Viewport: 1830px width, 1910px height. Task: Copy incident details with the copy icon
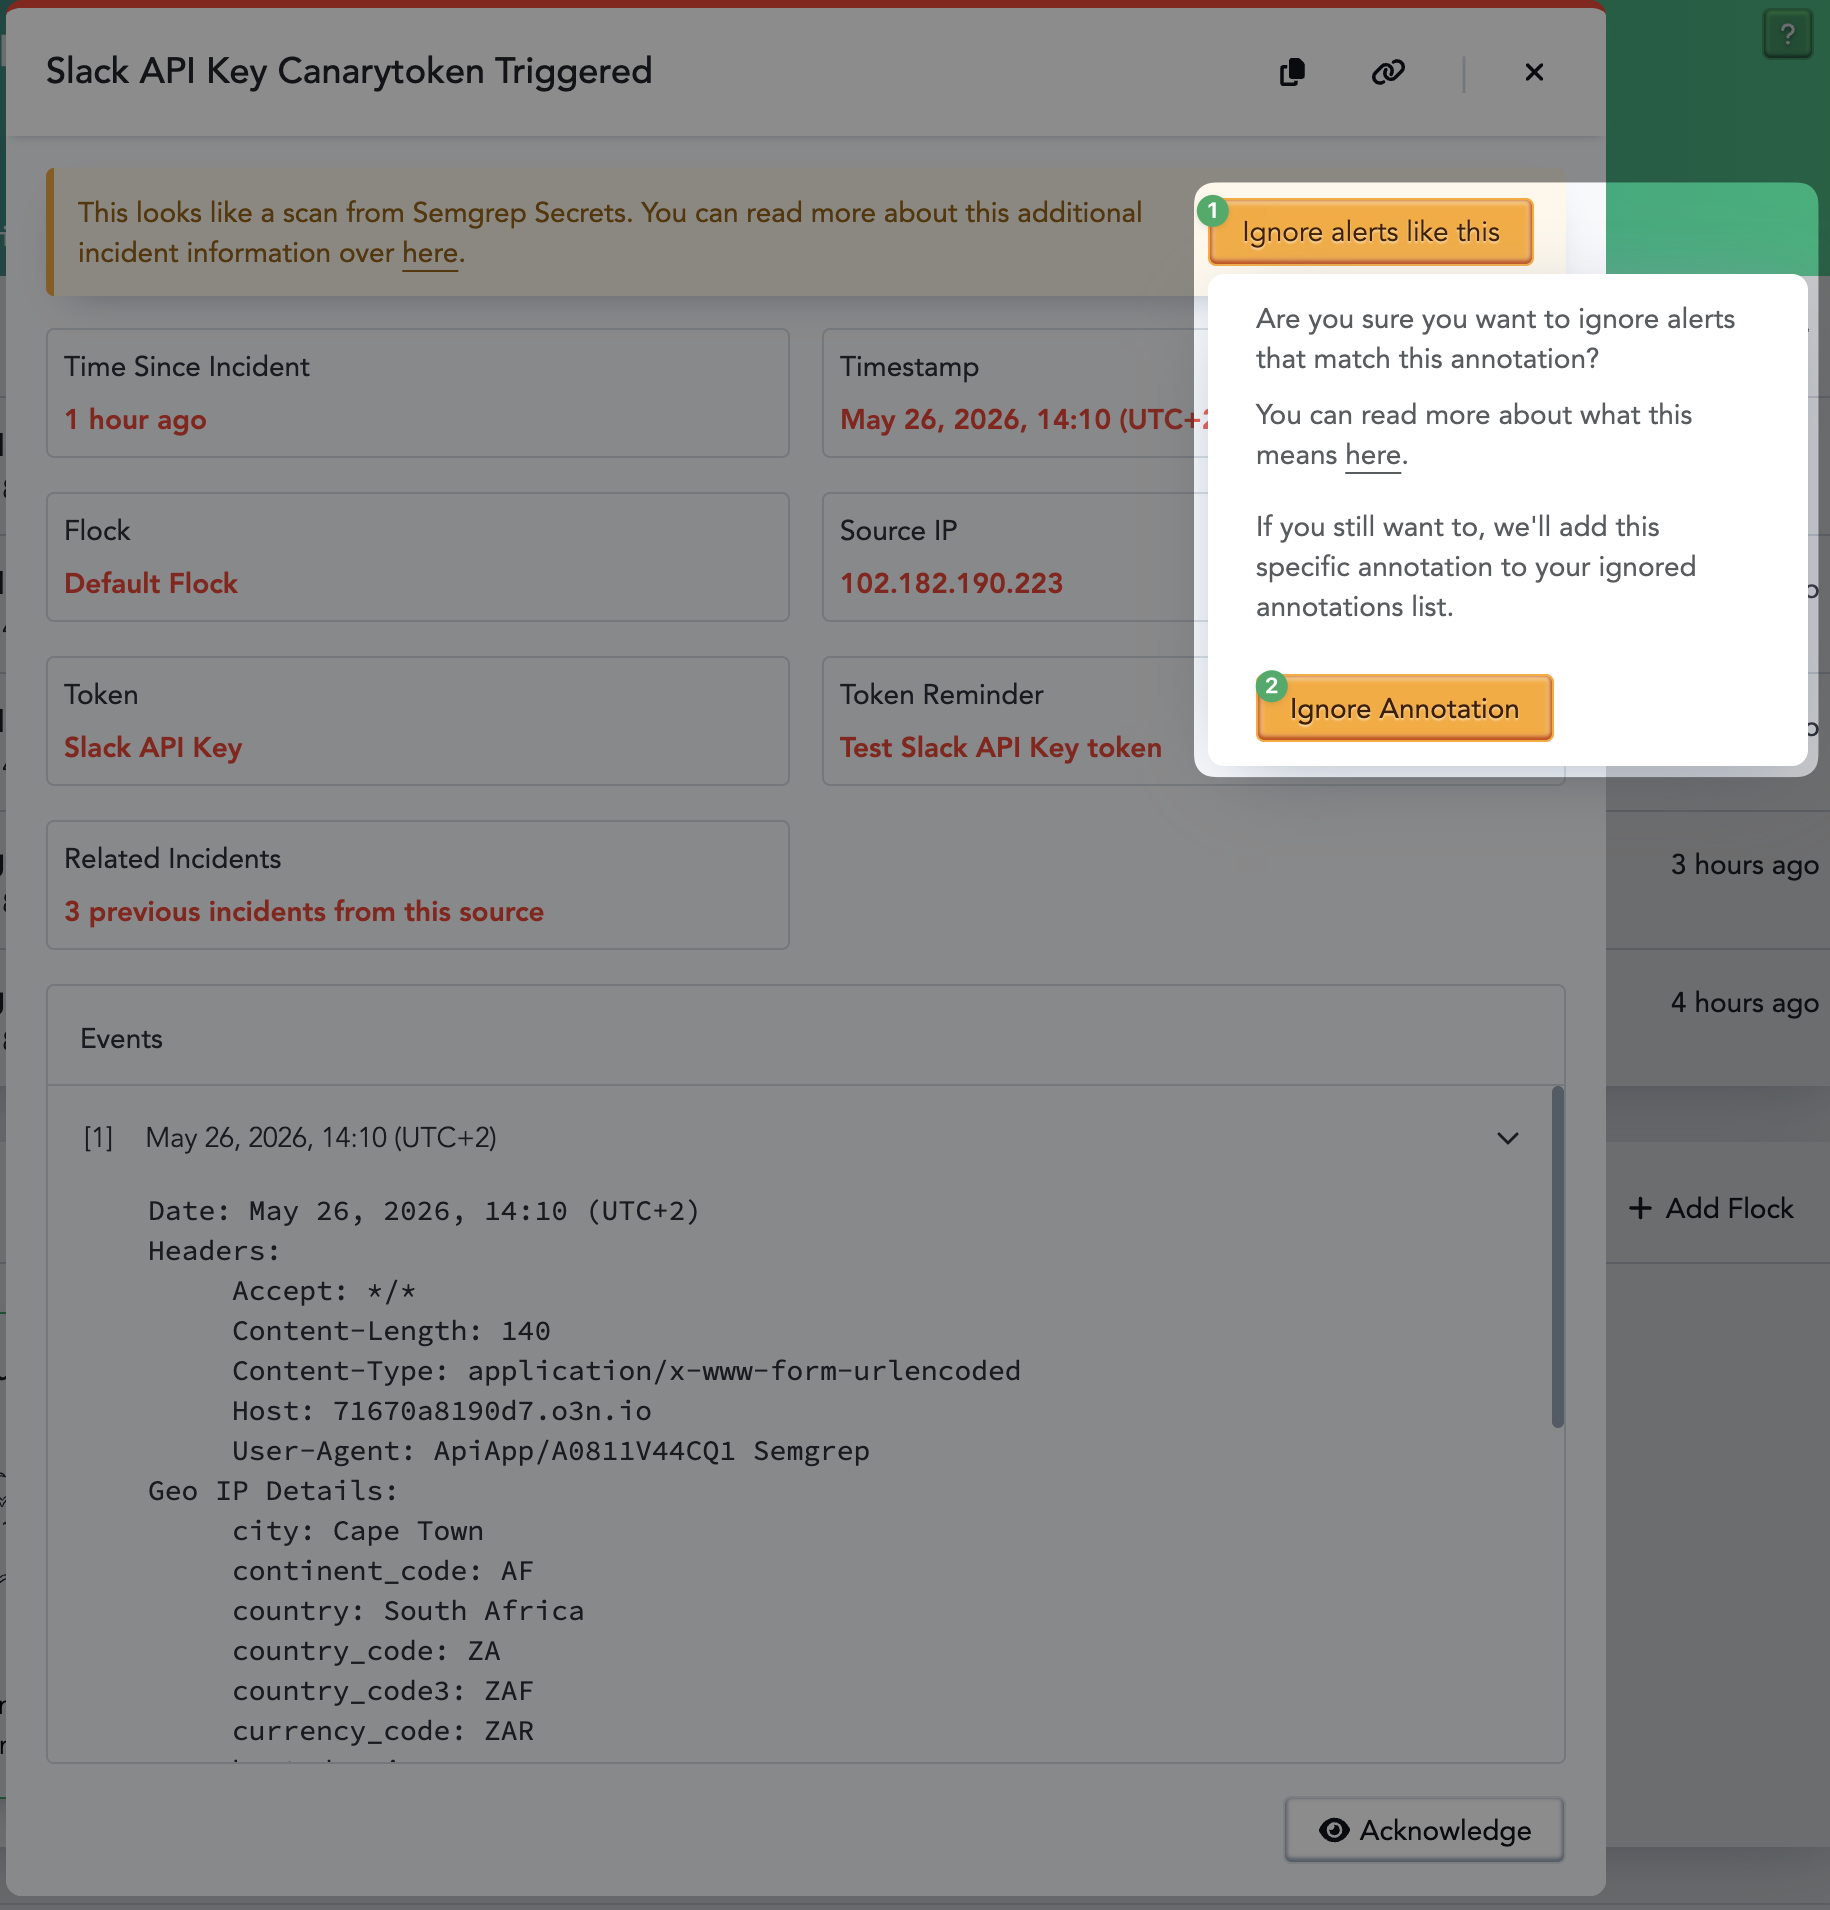(x=1292, y=72)
